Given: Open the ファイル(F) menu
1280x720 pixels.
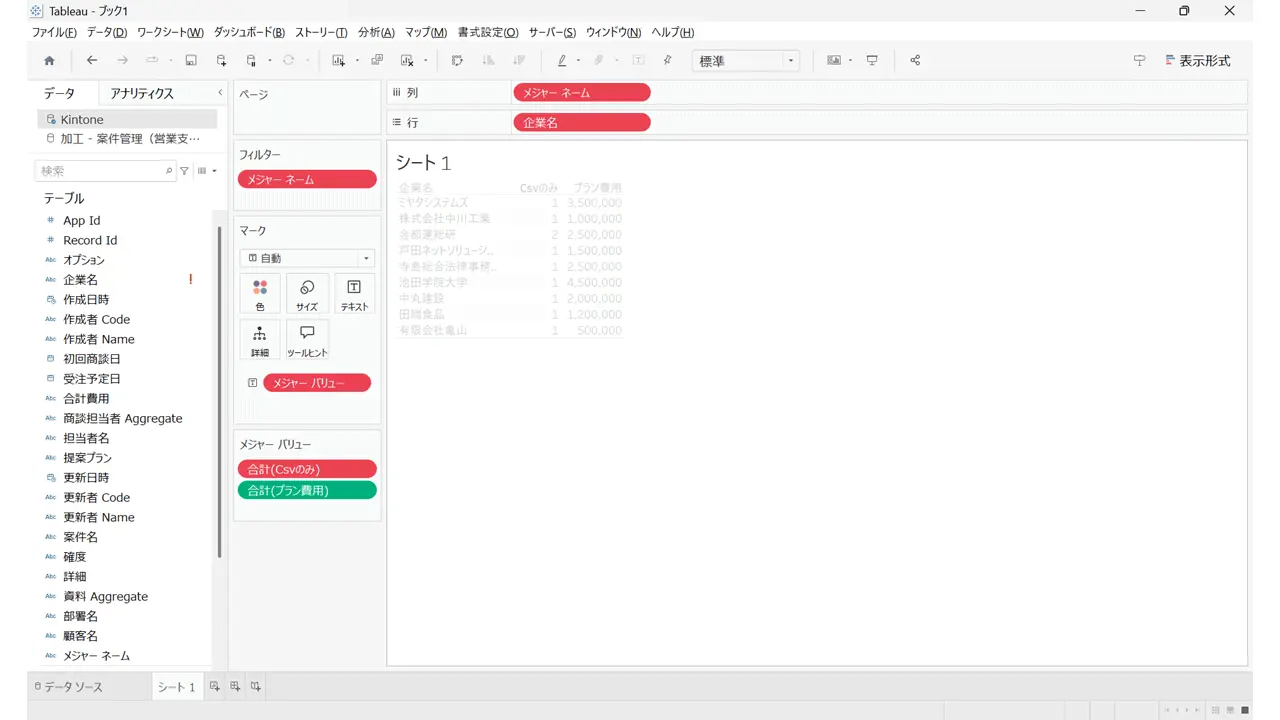Looking at the screenshot, I should 54,33.
